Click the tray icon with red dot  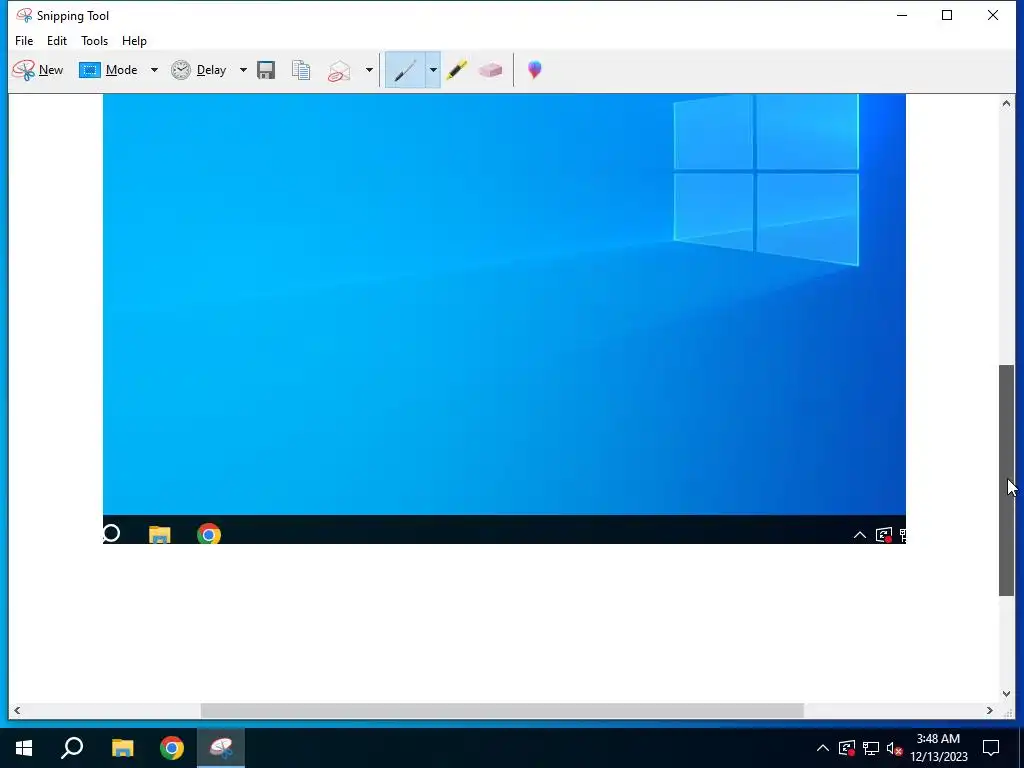(x=846, y=748)
